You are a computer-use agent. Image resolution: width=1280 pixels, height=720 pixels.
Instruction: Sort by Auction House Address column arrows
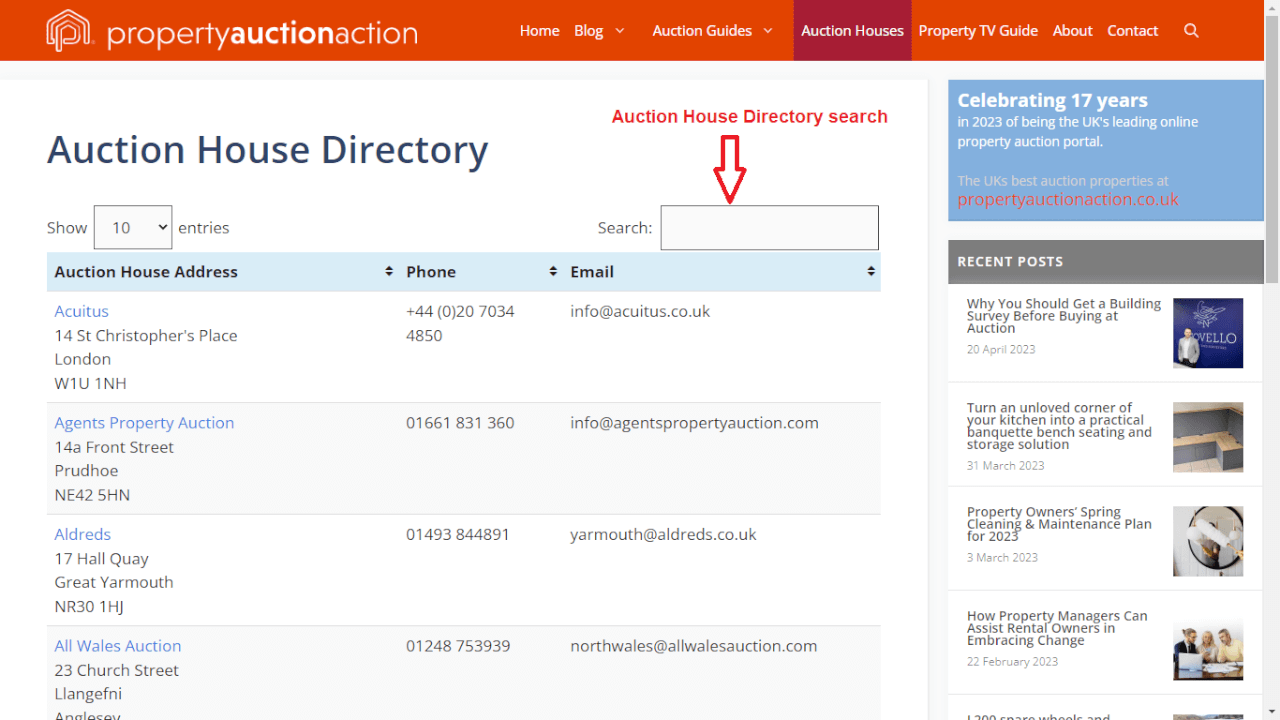(x=389, y=272)
